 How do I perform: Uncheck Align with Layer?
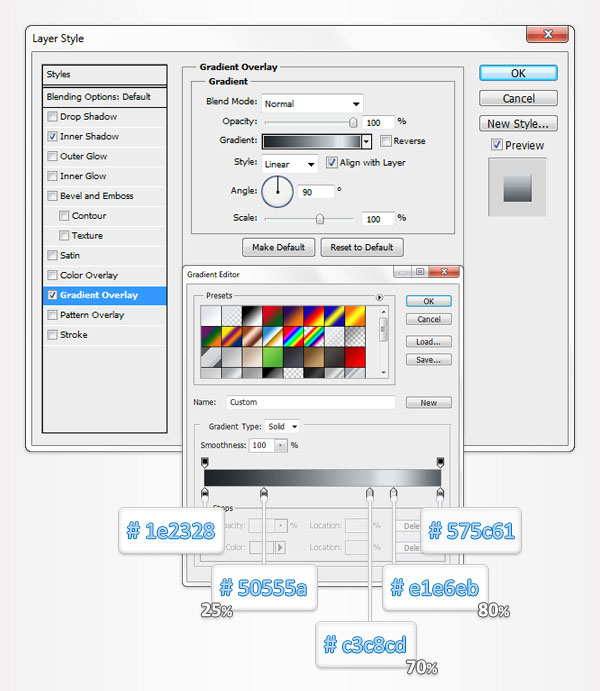coord(332,163)
